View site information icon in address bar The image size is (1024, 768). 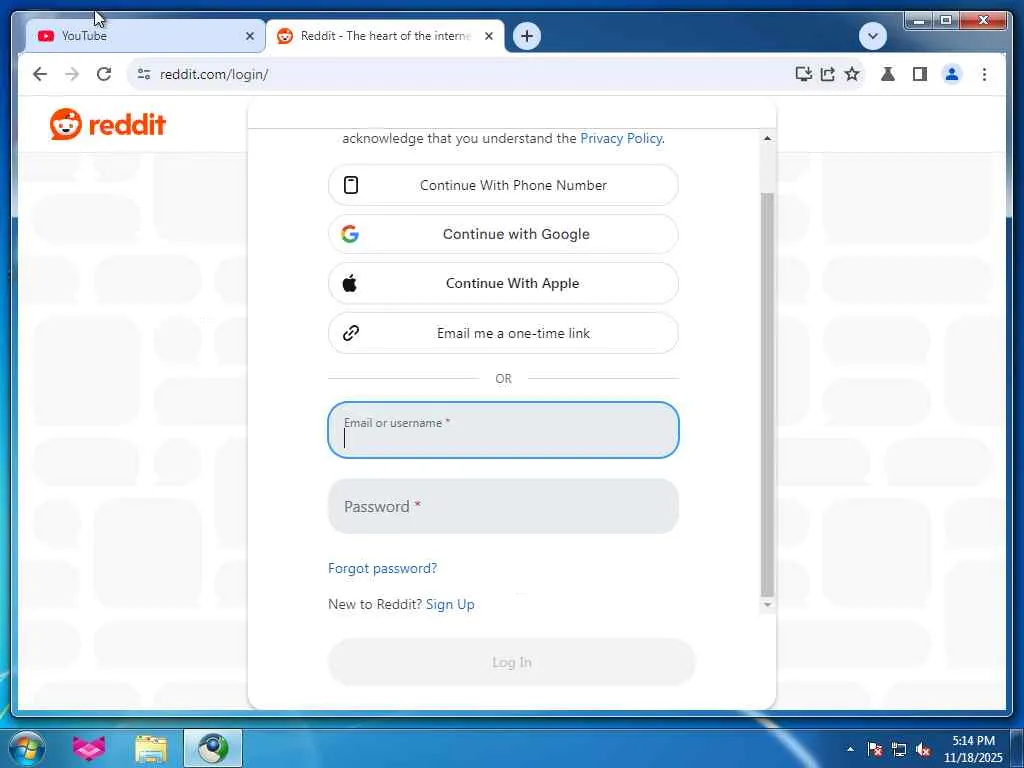tap(144, 74)
